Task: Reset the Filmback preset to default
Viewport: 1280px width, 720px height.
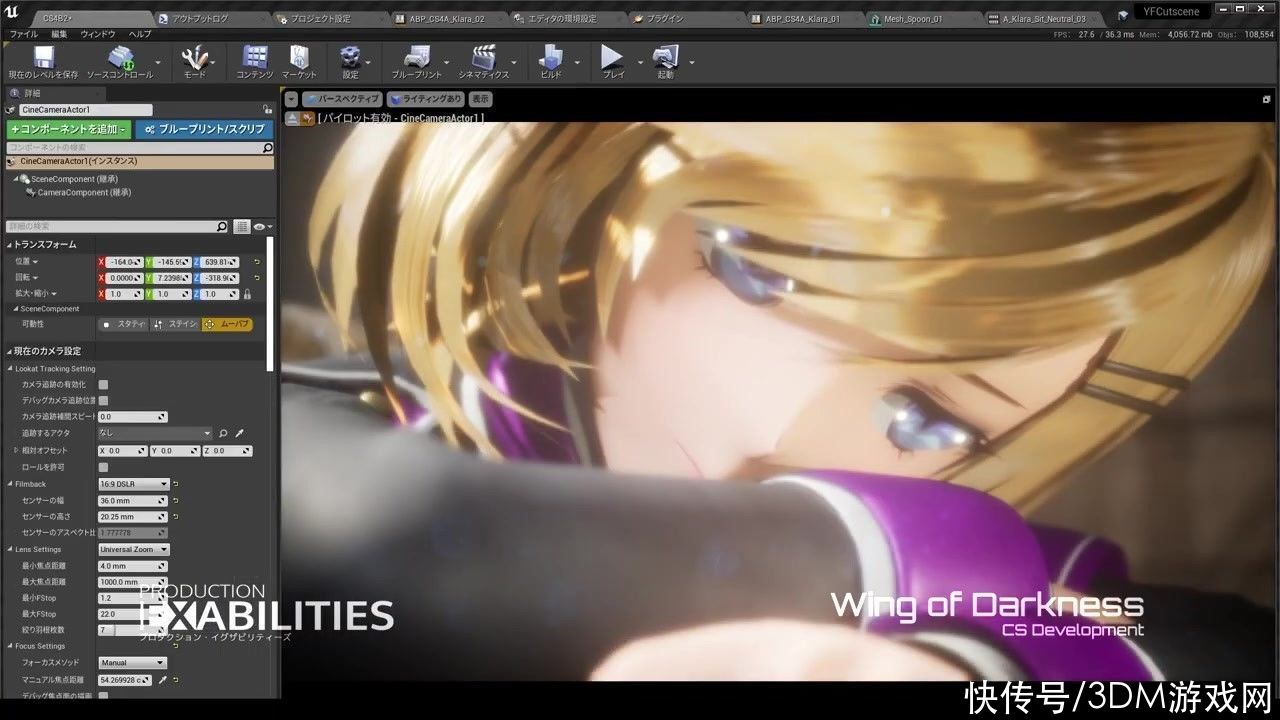Action: click(176, 484)
